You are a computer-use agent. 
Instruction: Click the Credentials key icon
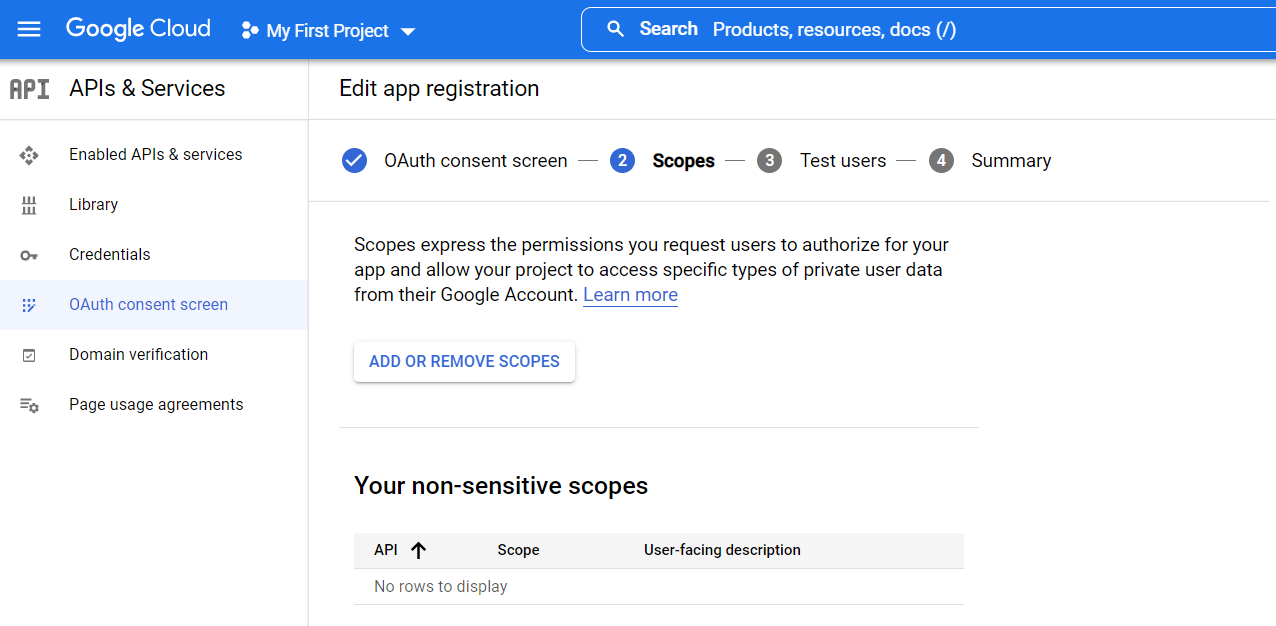coord(29,255)
